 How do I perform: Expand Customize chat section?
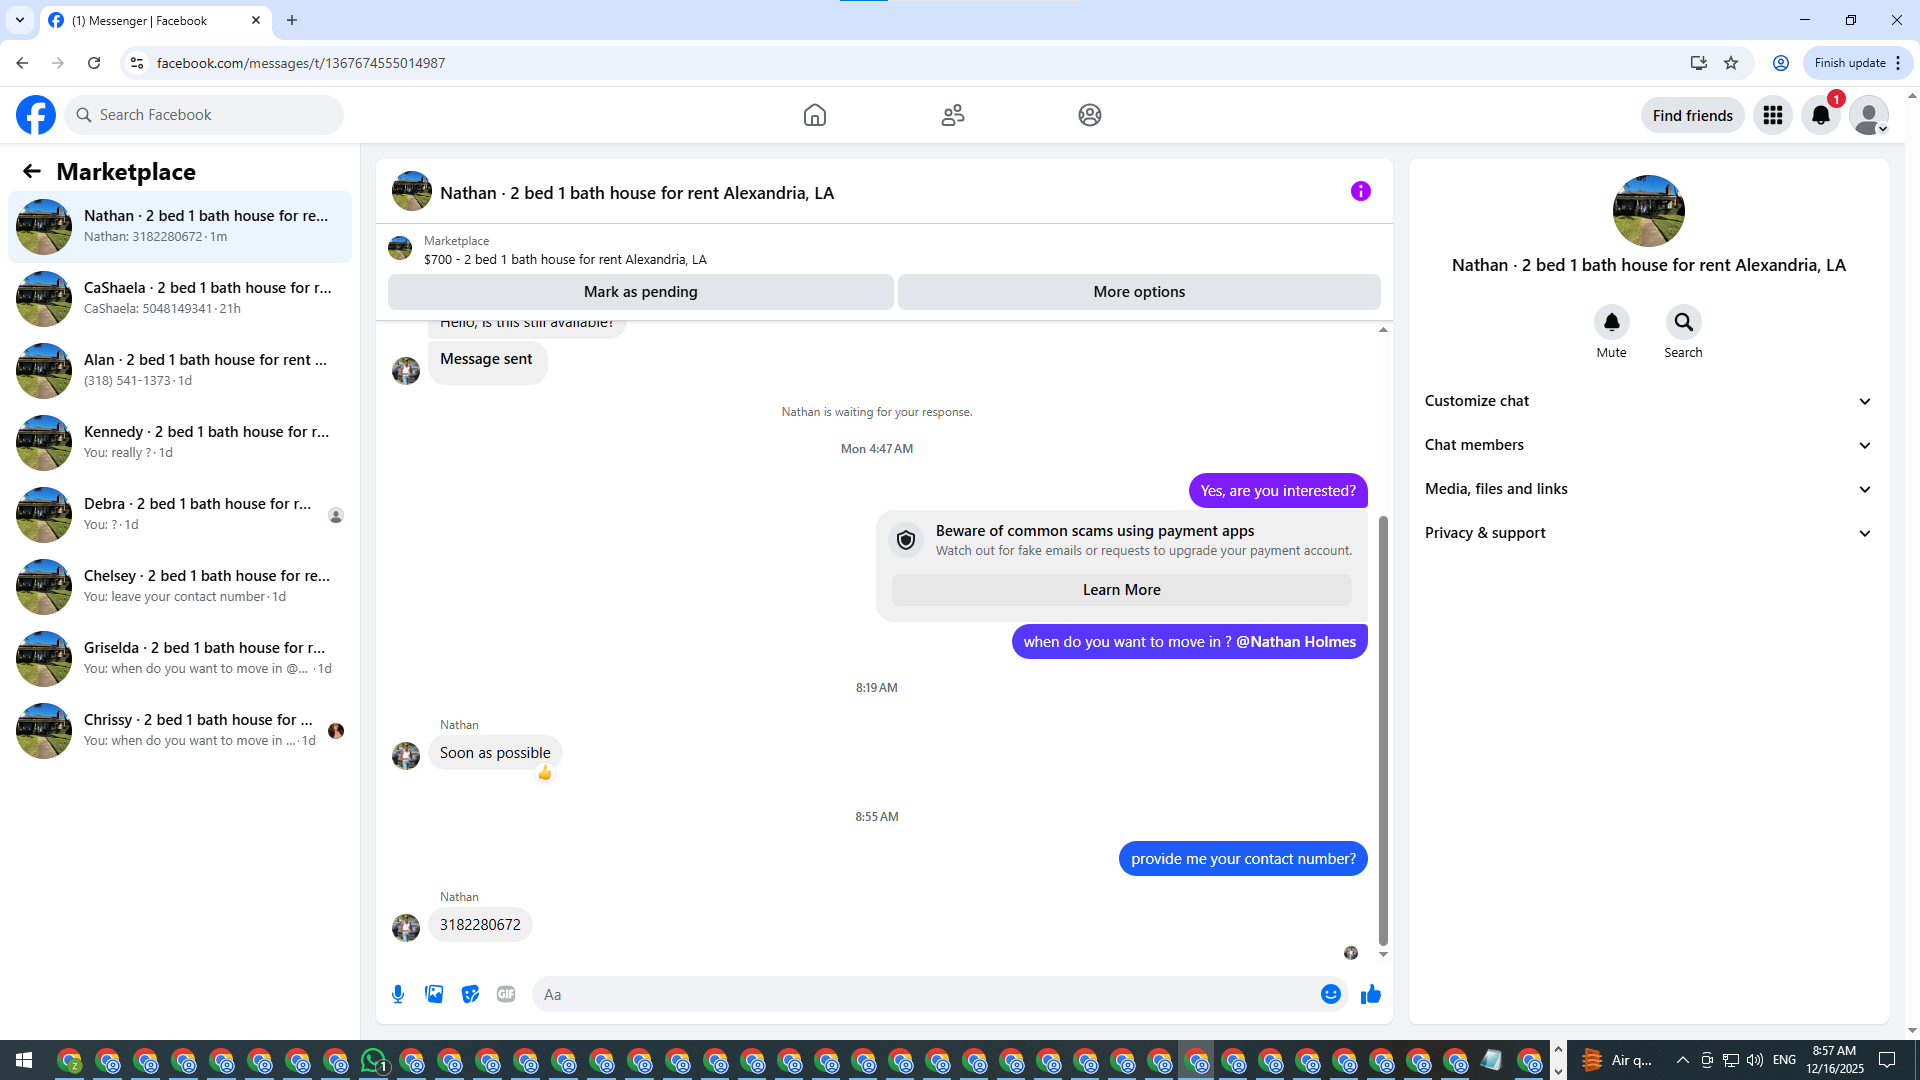[1648, 401]
